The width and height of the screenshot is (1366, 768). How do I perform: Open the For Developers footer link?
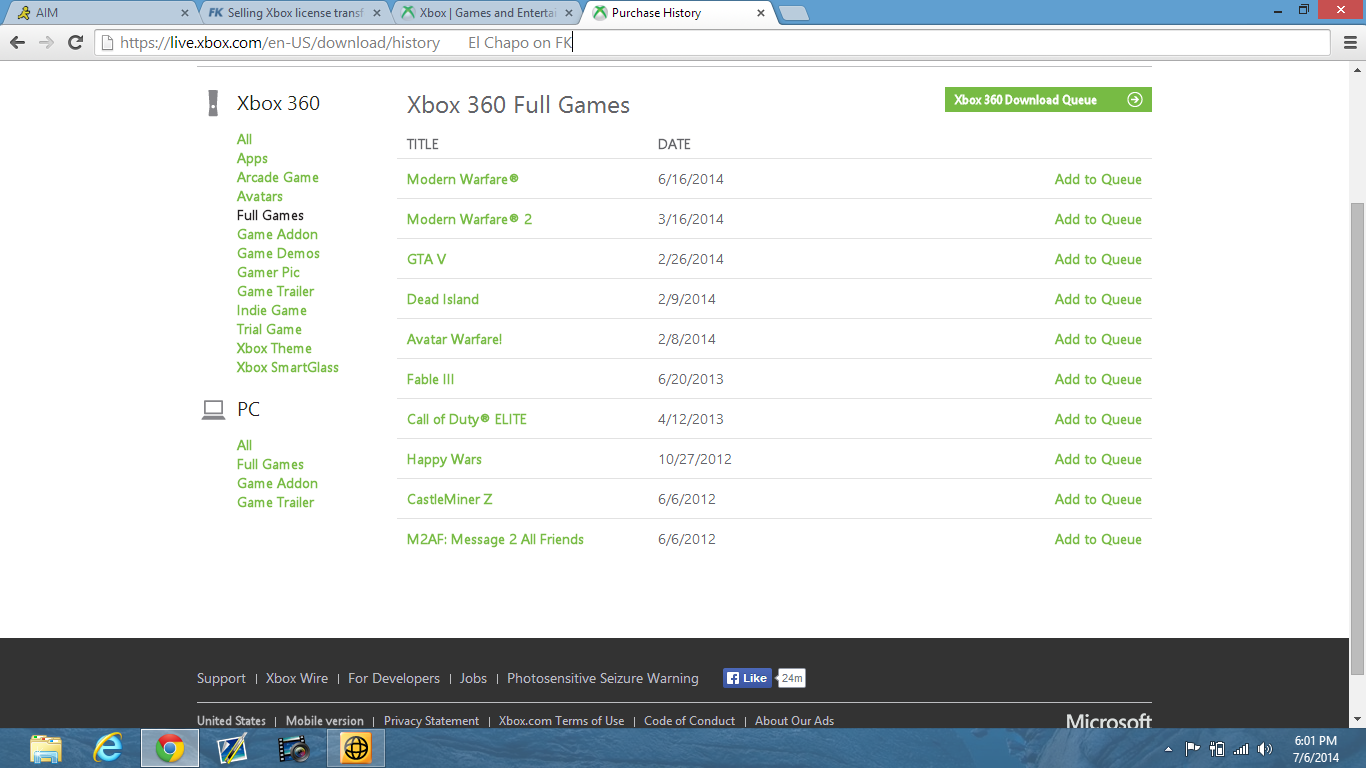[394, 678]
